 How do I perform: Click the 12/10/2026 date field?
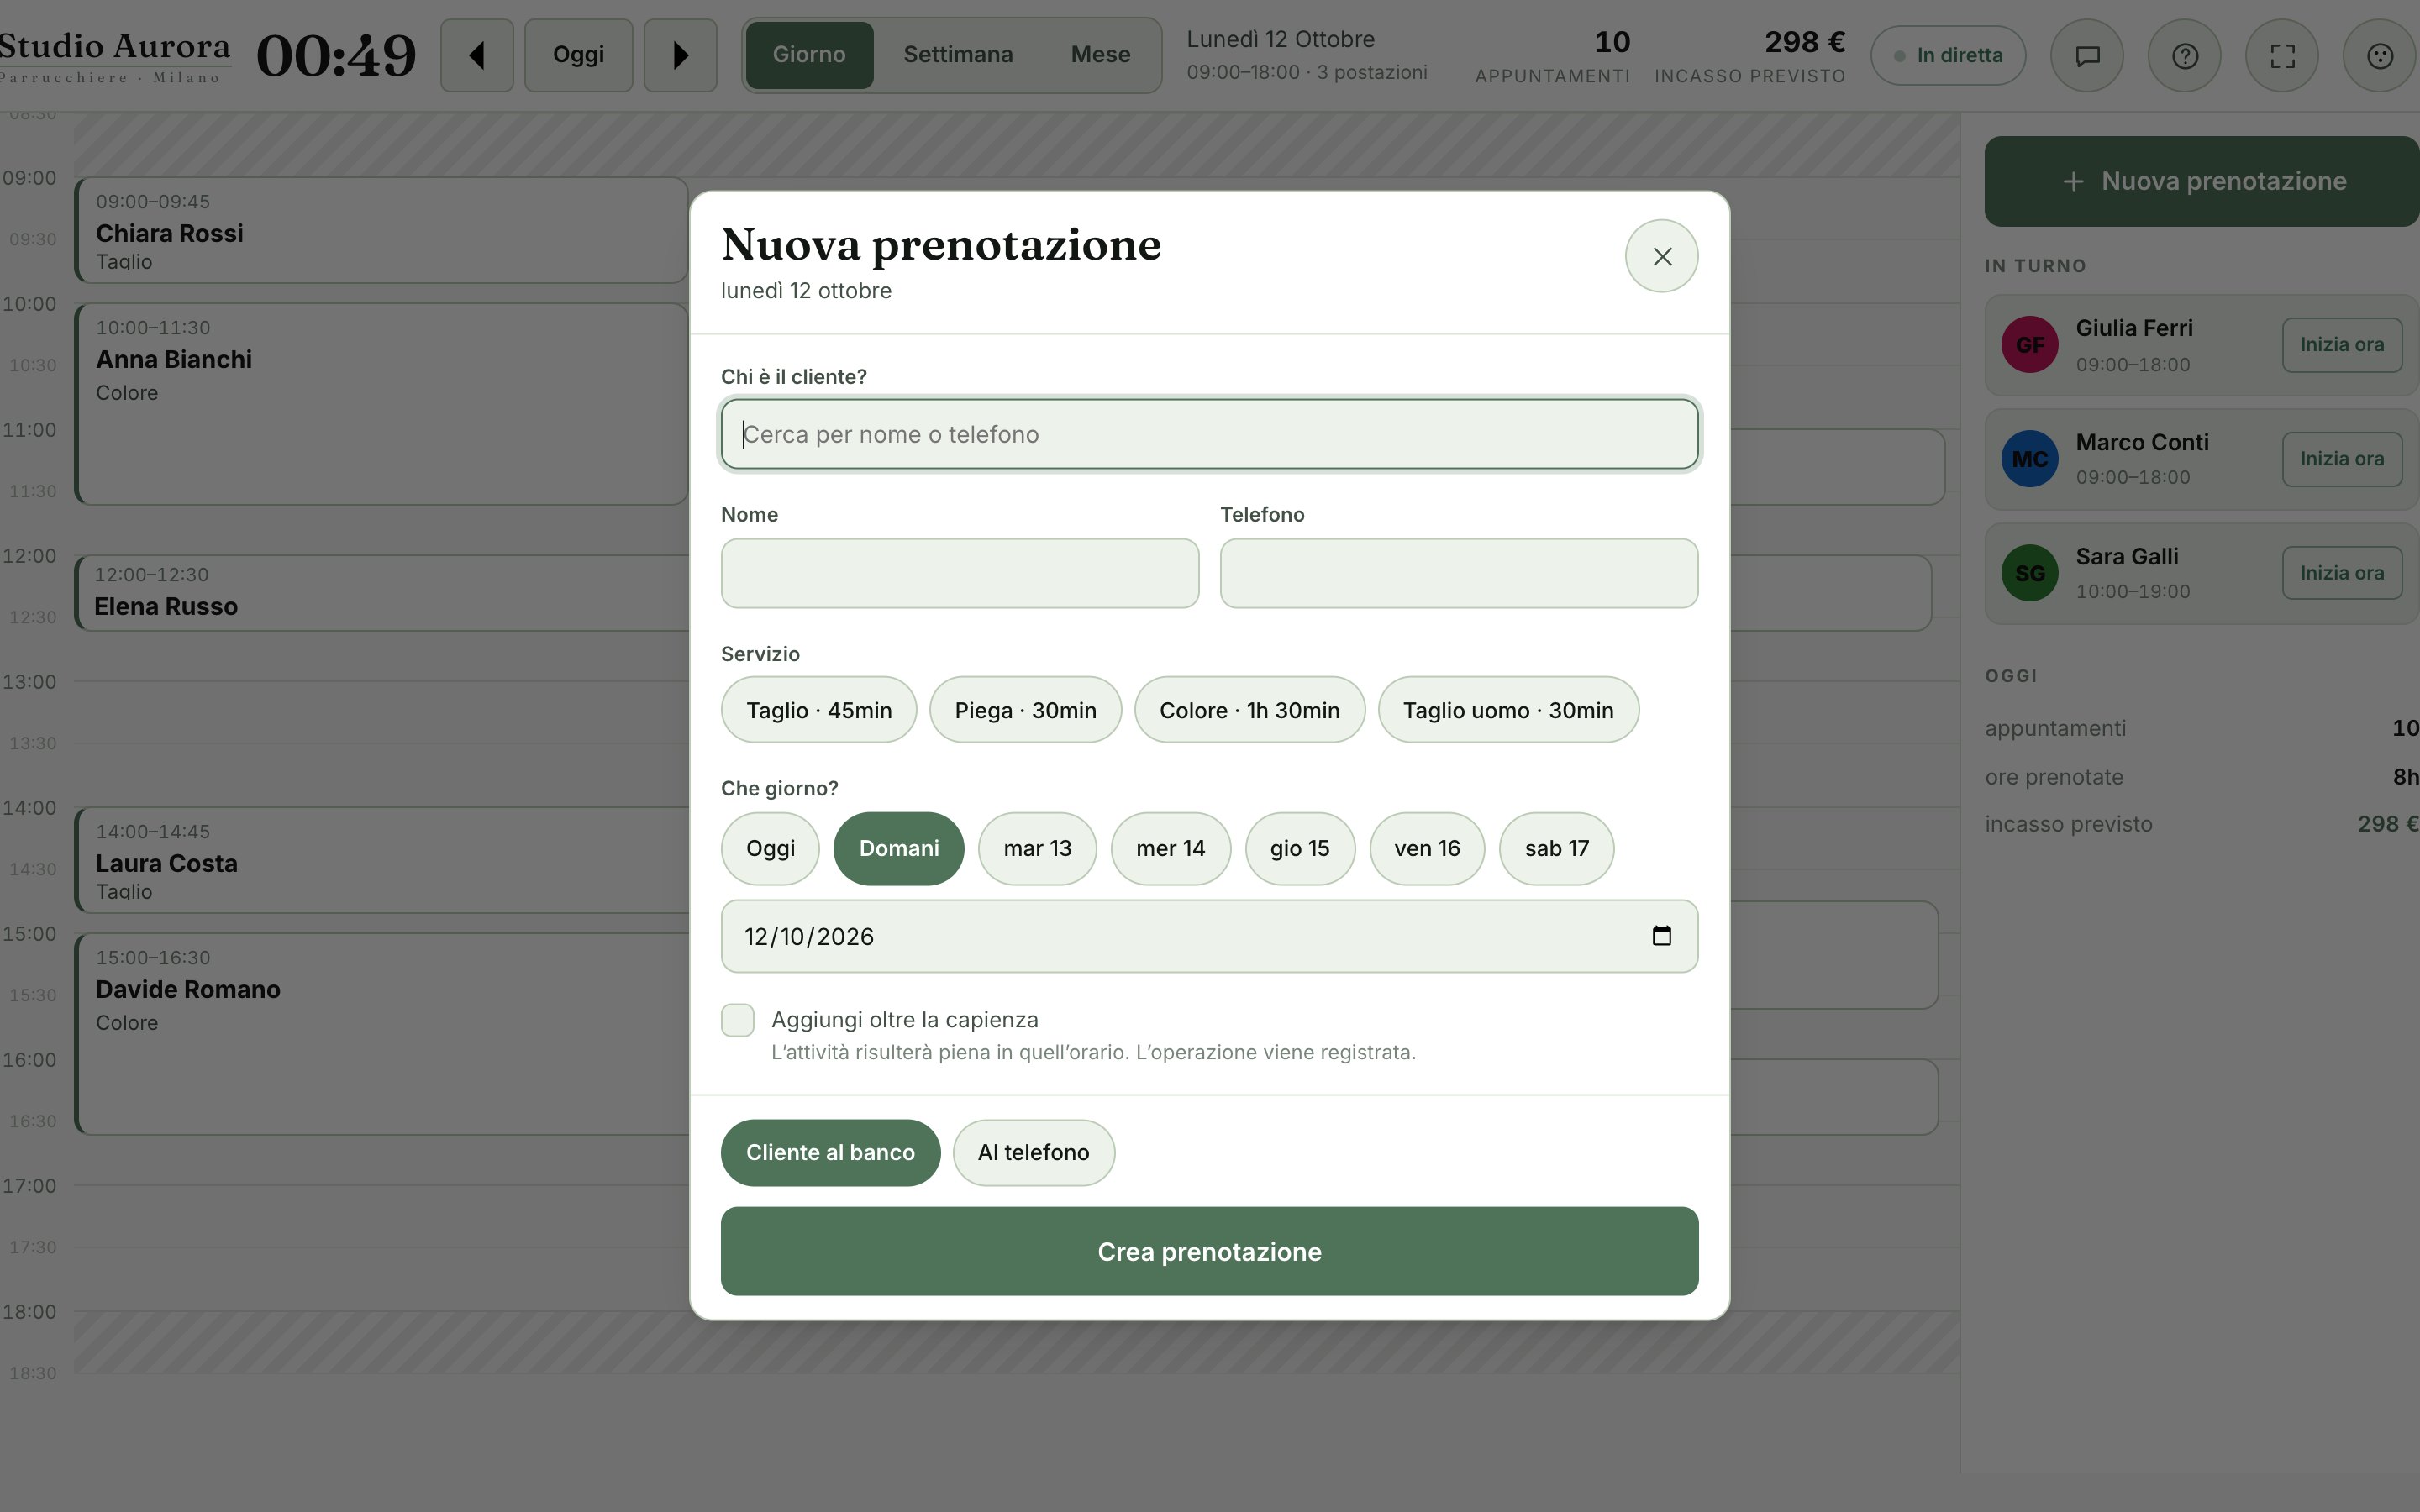point(1210,937)
